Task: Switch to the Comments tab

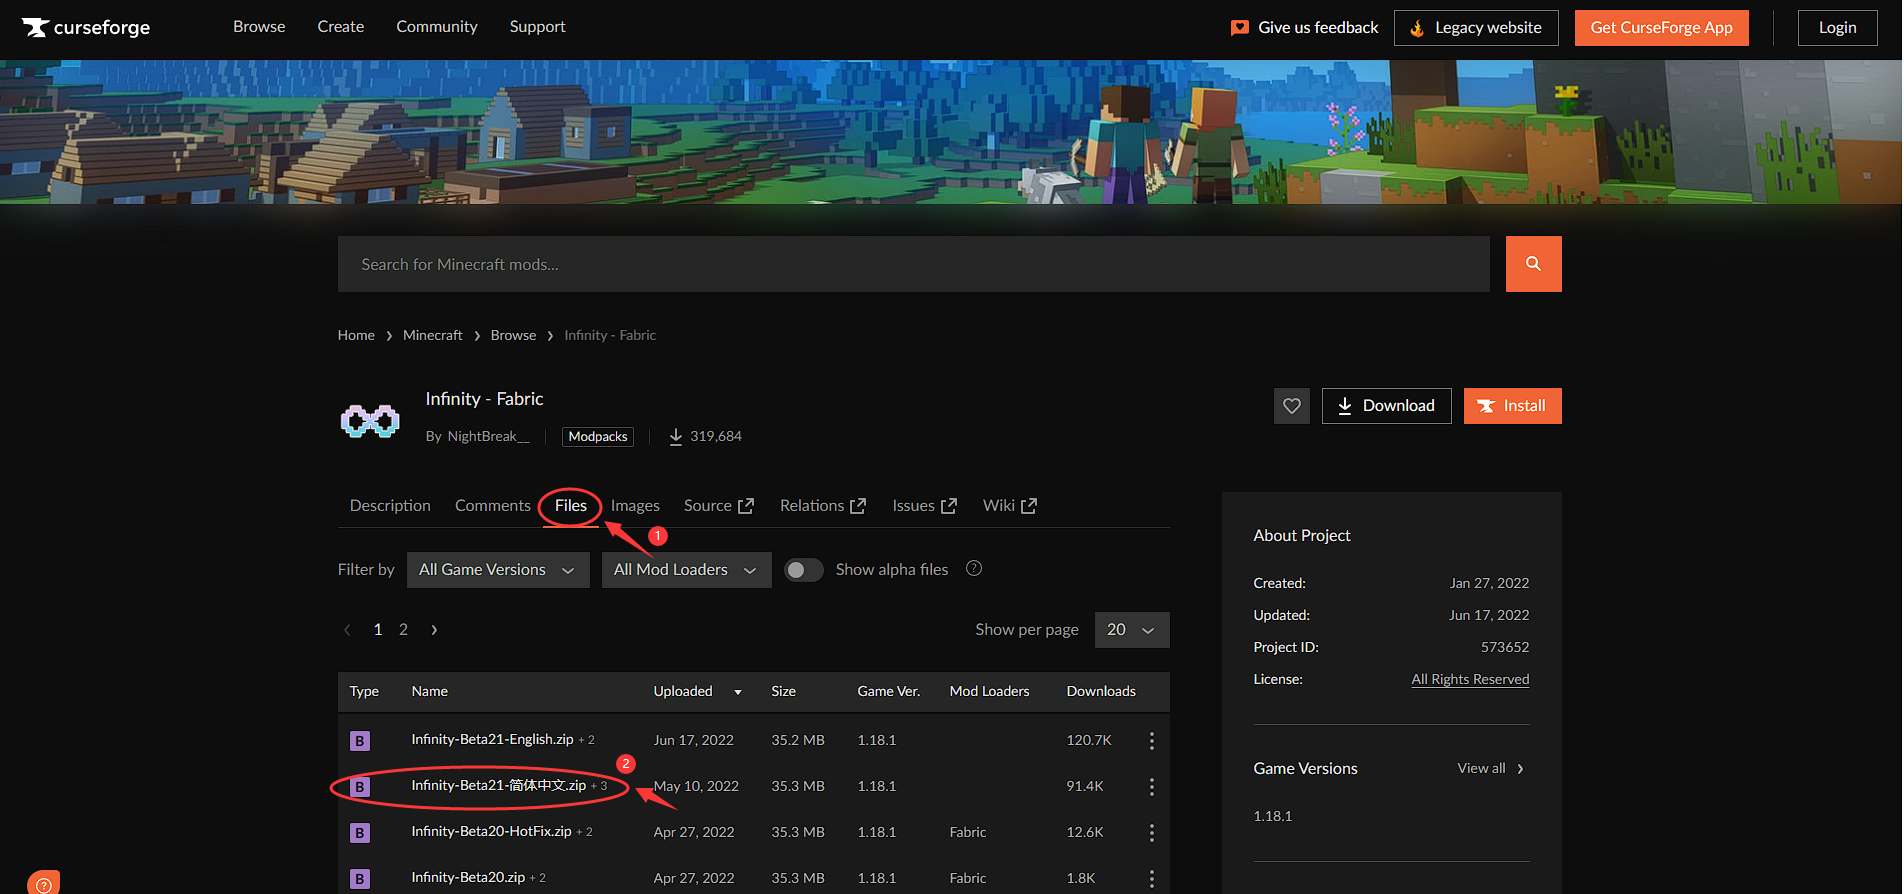Action: (x=493, y=506)
